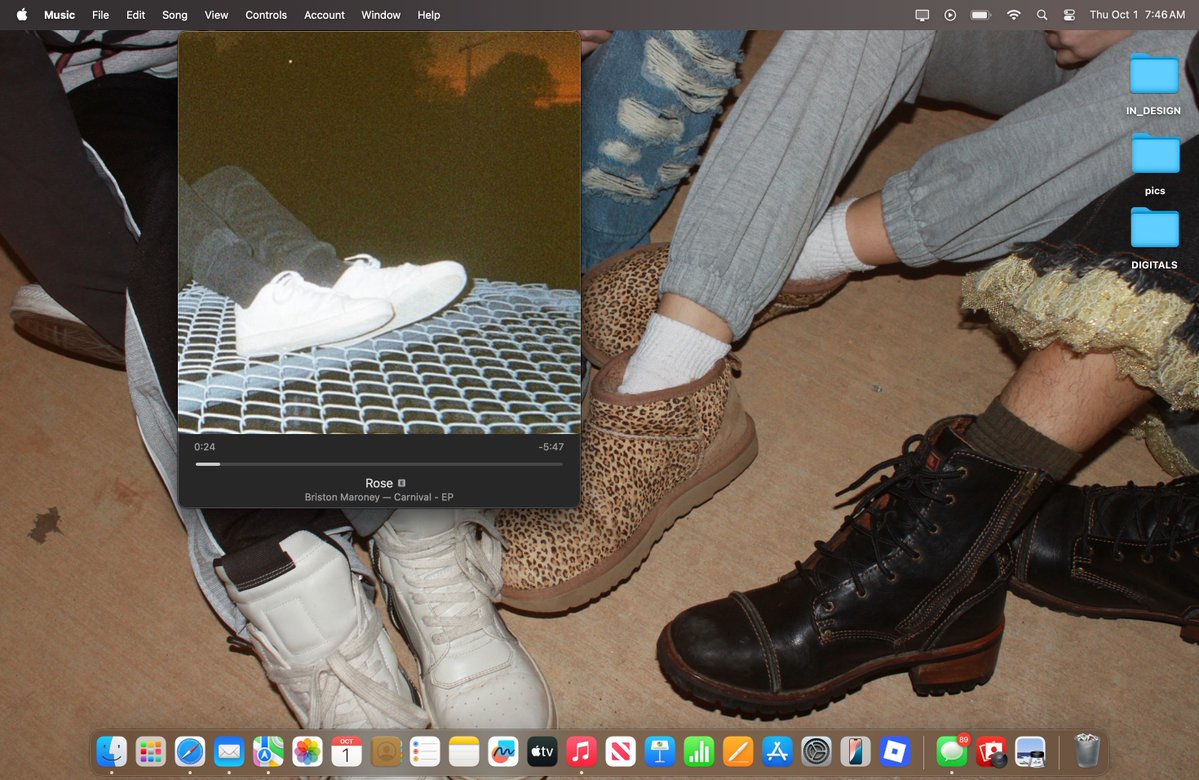Open the Account menu

click(x=324, y=15)
